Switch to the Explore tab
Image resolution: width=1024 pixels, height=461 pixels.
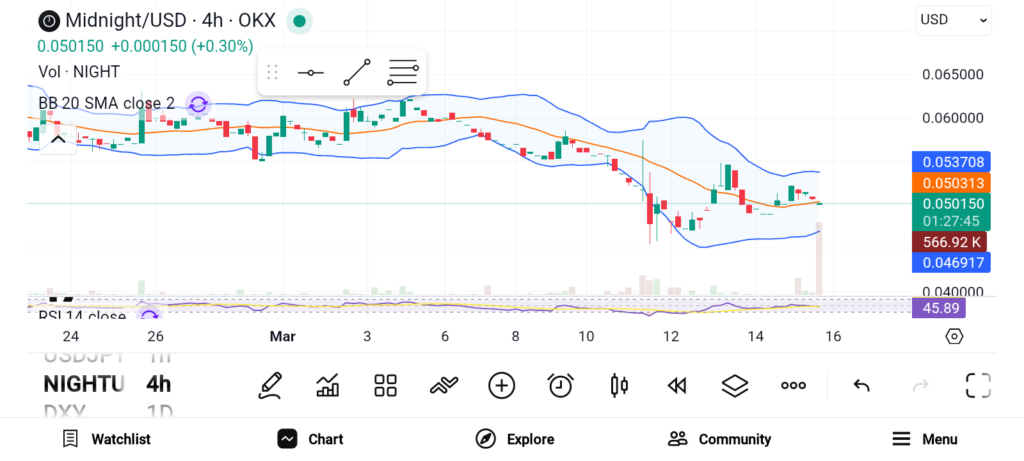[x=514, y=439]
